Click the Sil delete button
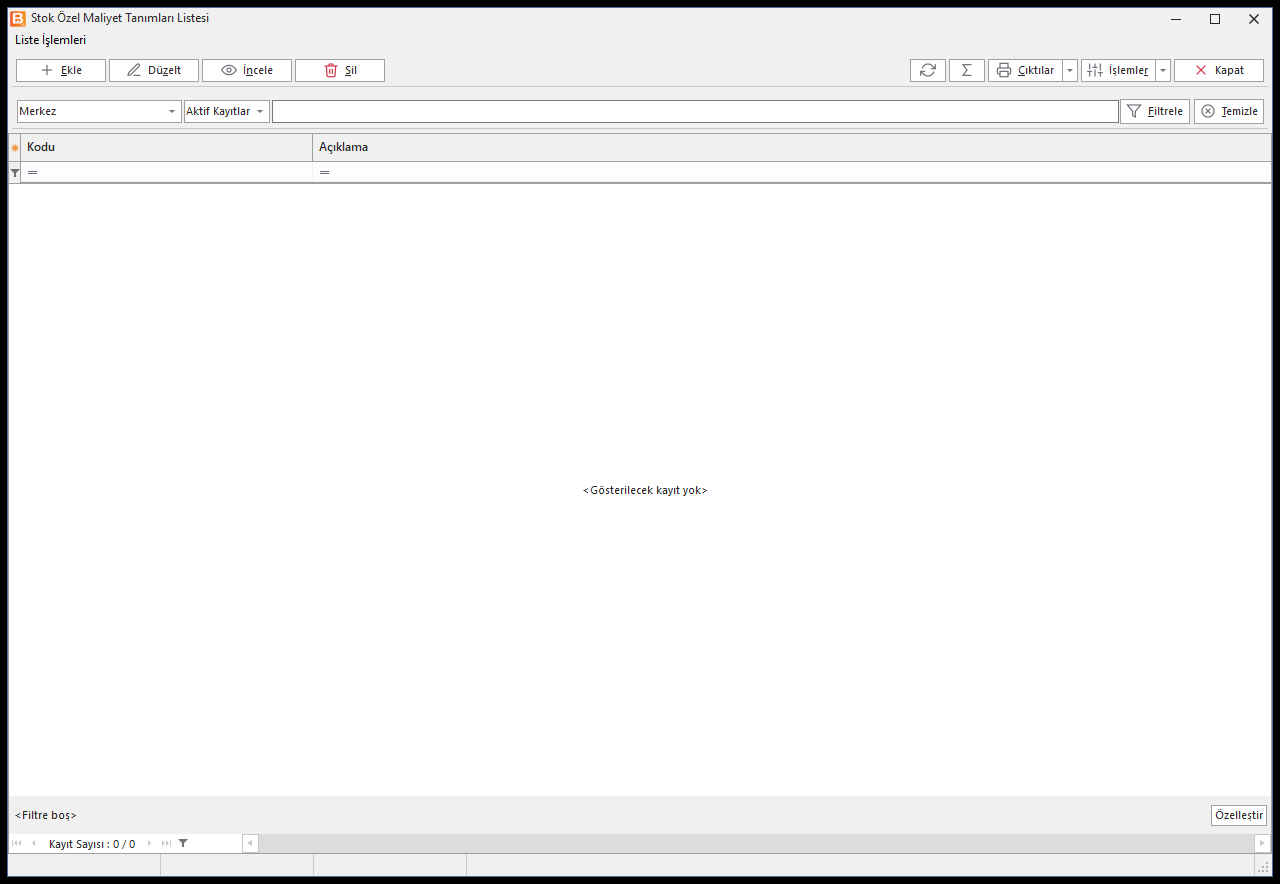The width and height of the screenshot is (1280, 884). (340, 70)
